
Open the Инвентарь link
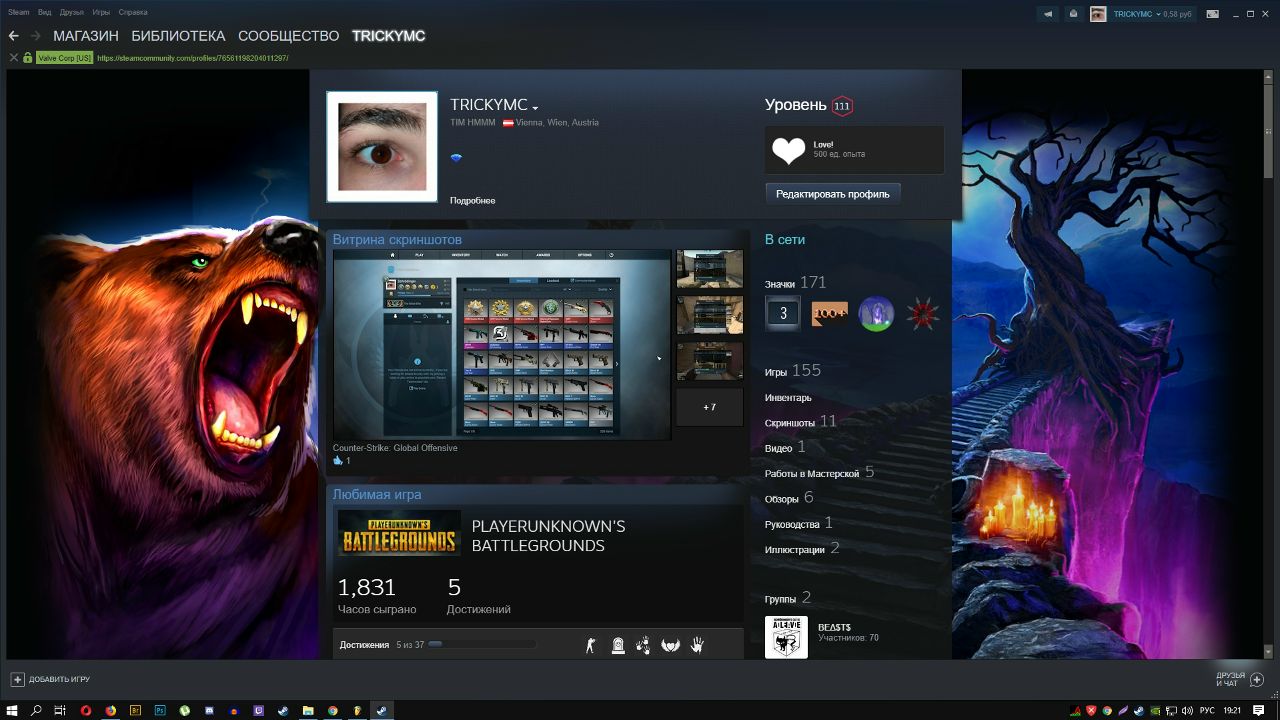coord(788,398)
